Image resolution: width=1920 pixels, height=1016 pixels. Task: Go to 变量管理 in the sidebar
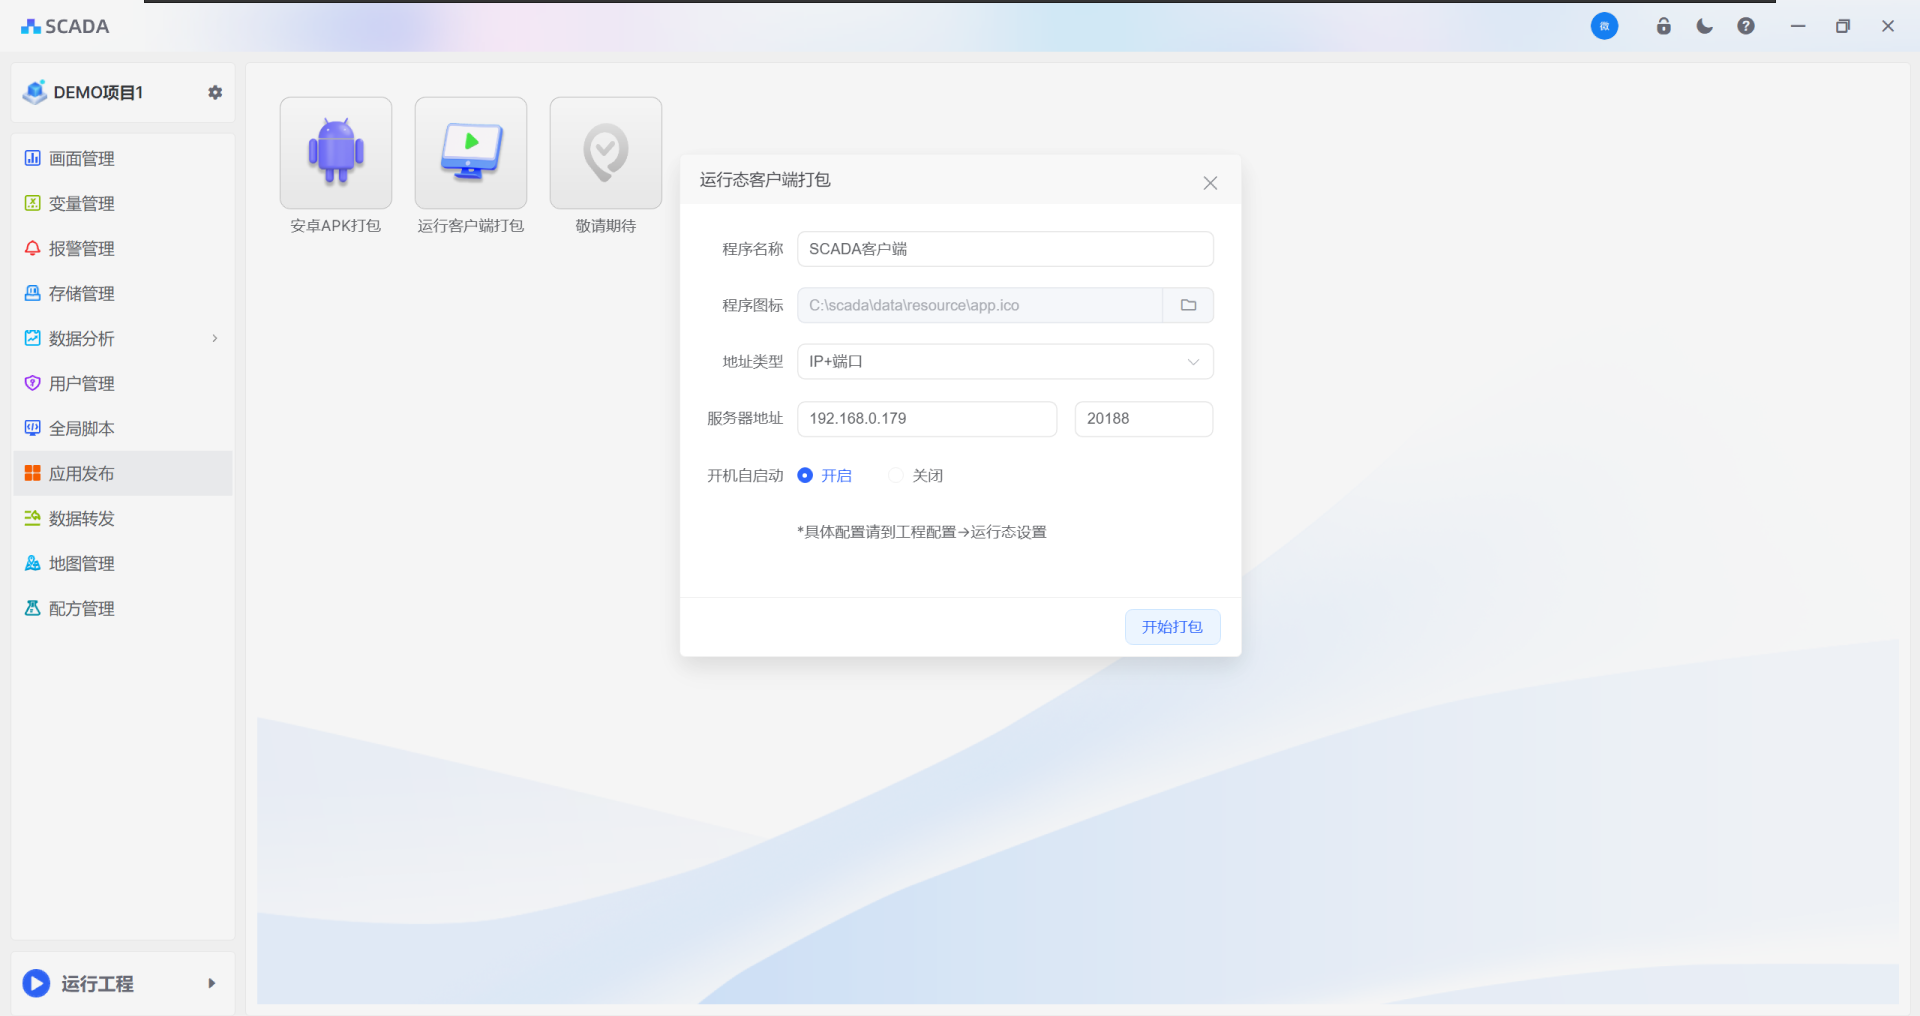tap(82, 204)
